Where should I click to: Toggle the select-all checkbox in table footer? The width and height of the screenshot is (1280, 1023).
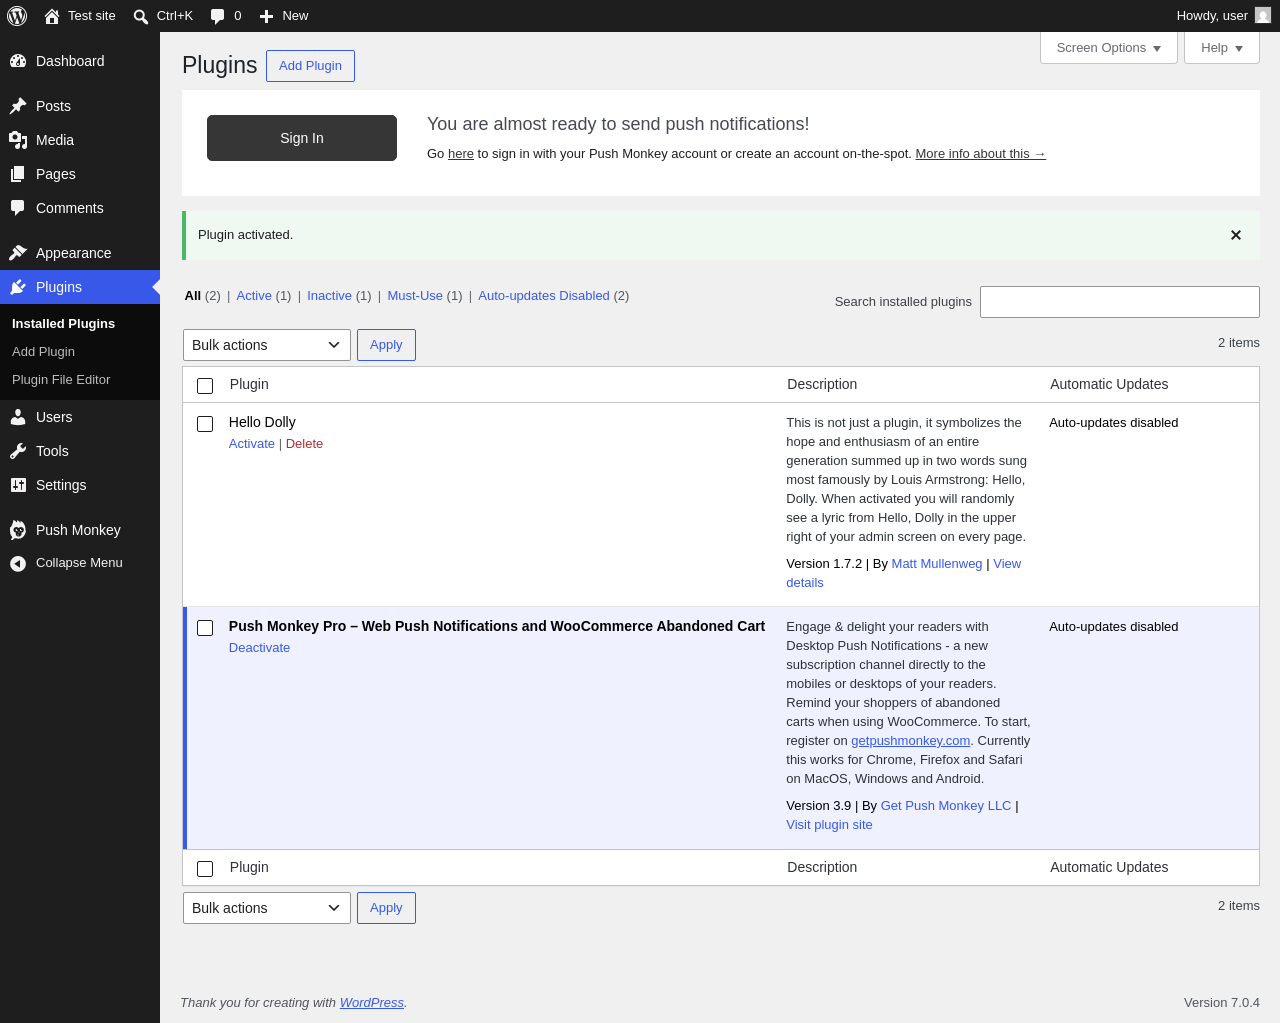205,869
